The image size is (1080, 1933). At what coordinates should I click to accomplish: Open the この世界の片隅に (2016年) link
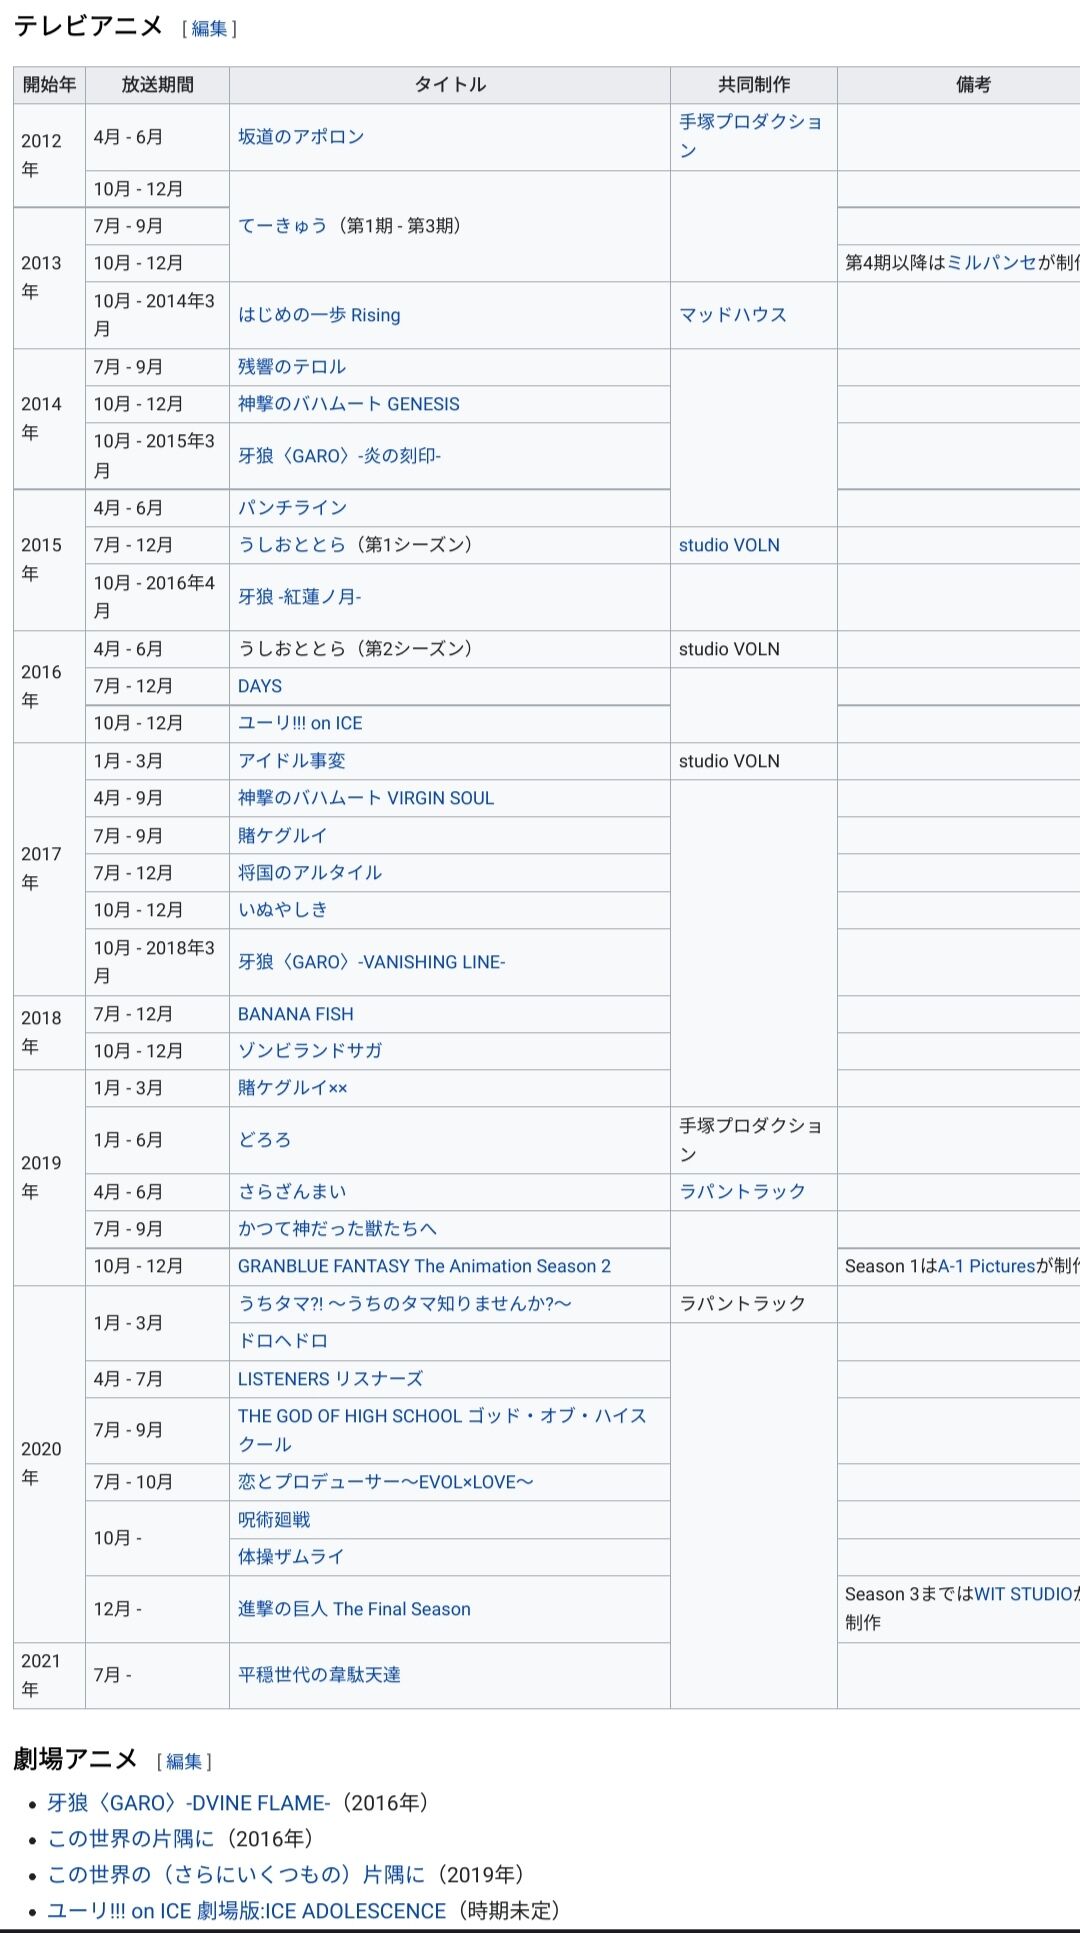[131, 1839]
